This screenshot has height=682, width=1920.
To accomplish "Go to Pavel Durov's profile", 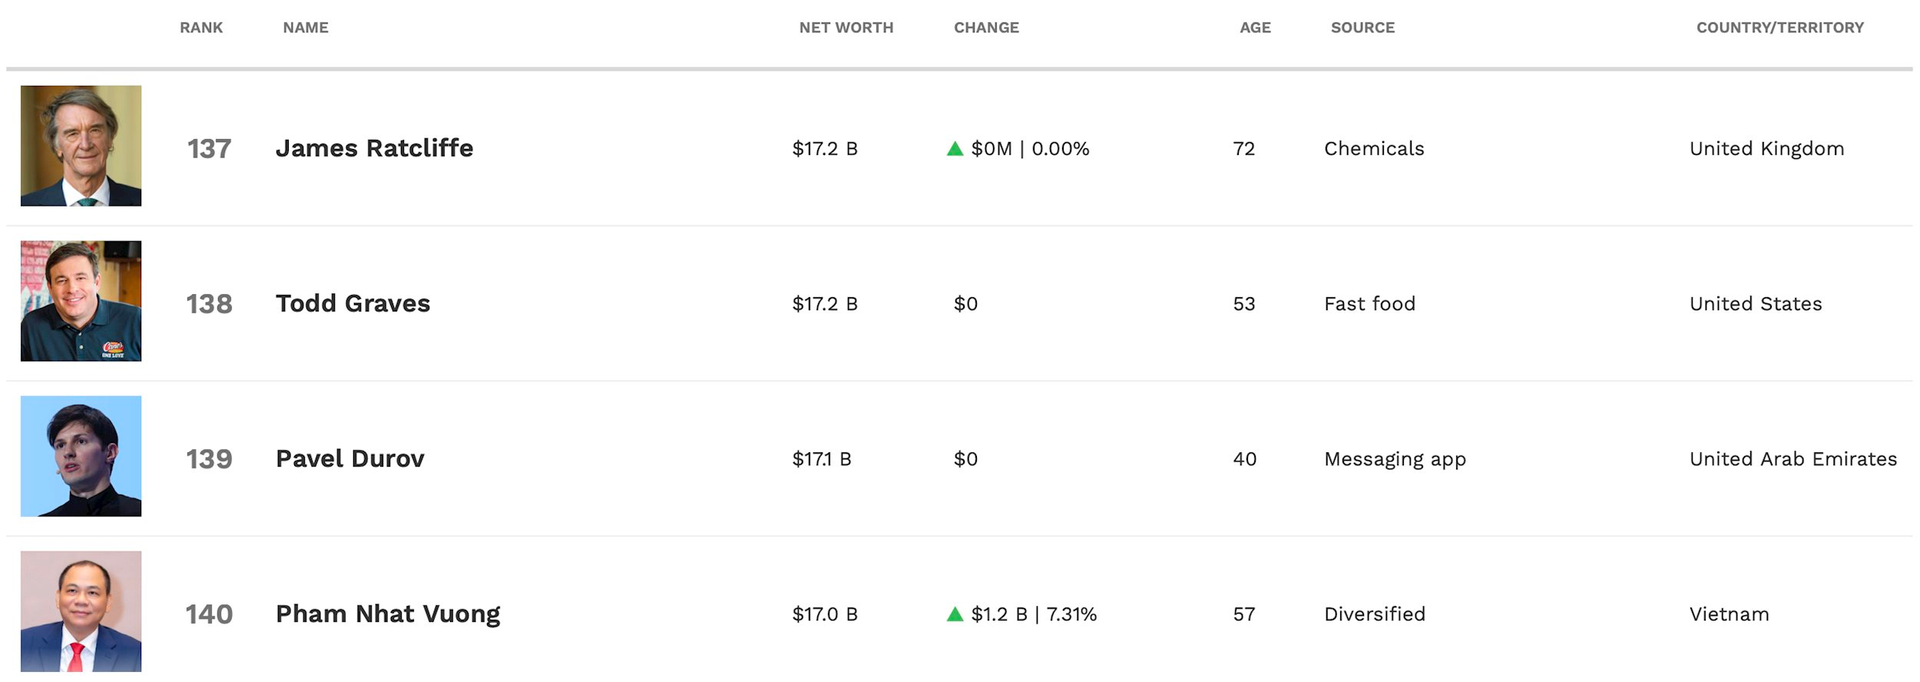I will [350, 458].
